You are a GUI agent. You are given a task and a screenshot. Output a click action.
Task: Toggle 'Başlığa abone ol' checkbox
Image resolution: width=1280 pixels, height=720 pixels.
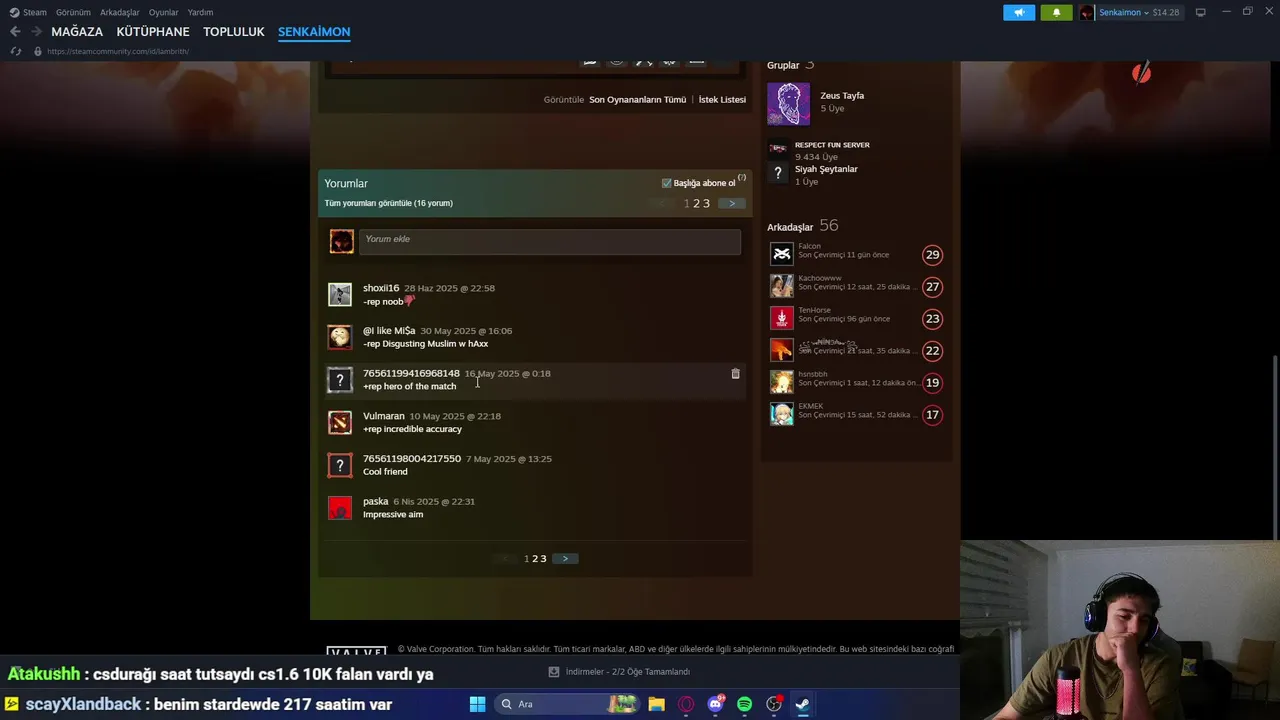coord(666,183)
